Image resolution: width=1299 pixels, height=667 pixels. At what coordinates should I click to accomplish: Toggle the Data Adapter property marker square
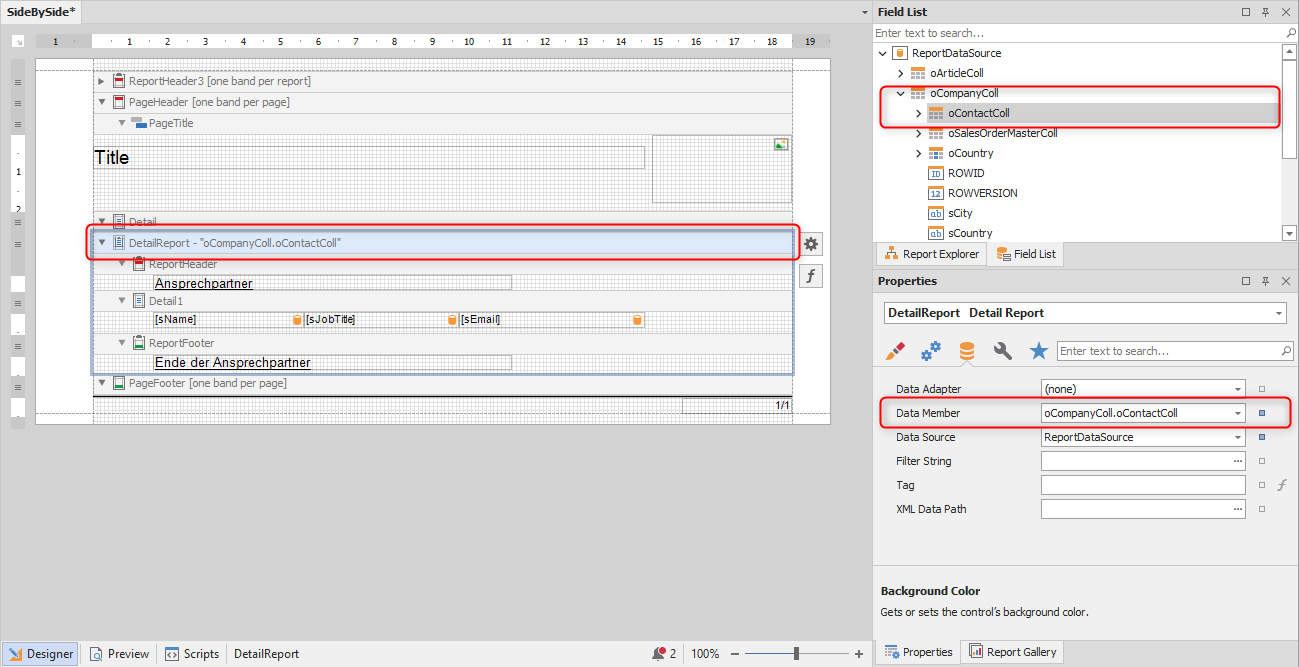click(x=1262, y=389)
